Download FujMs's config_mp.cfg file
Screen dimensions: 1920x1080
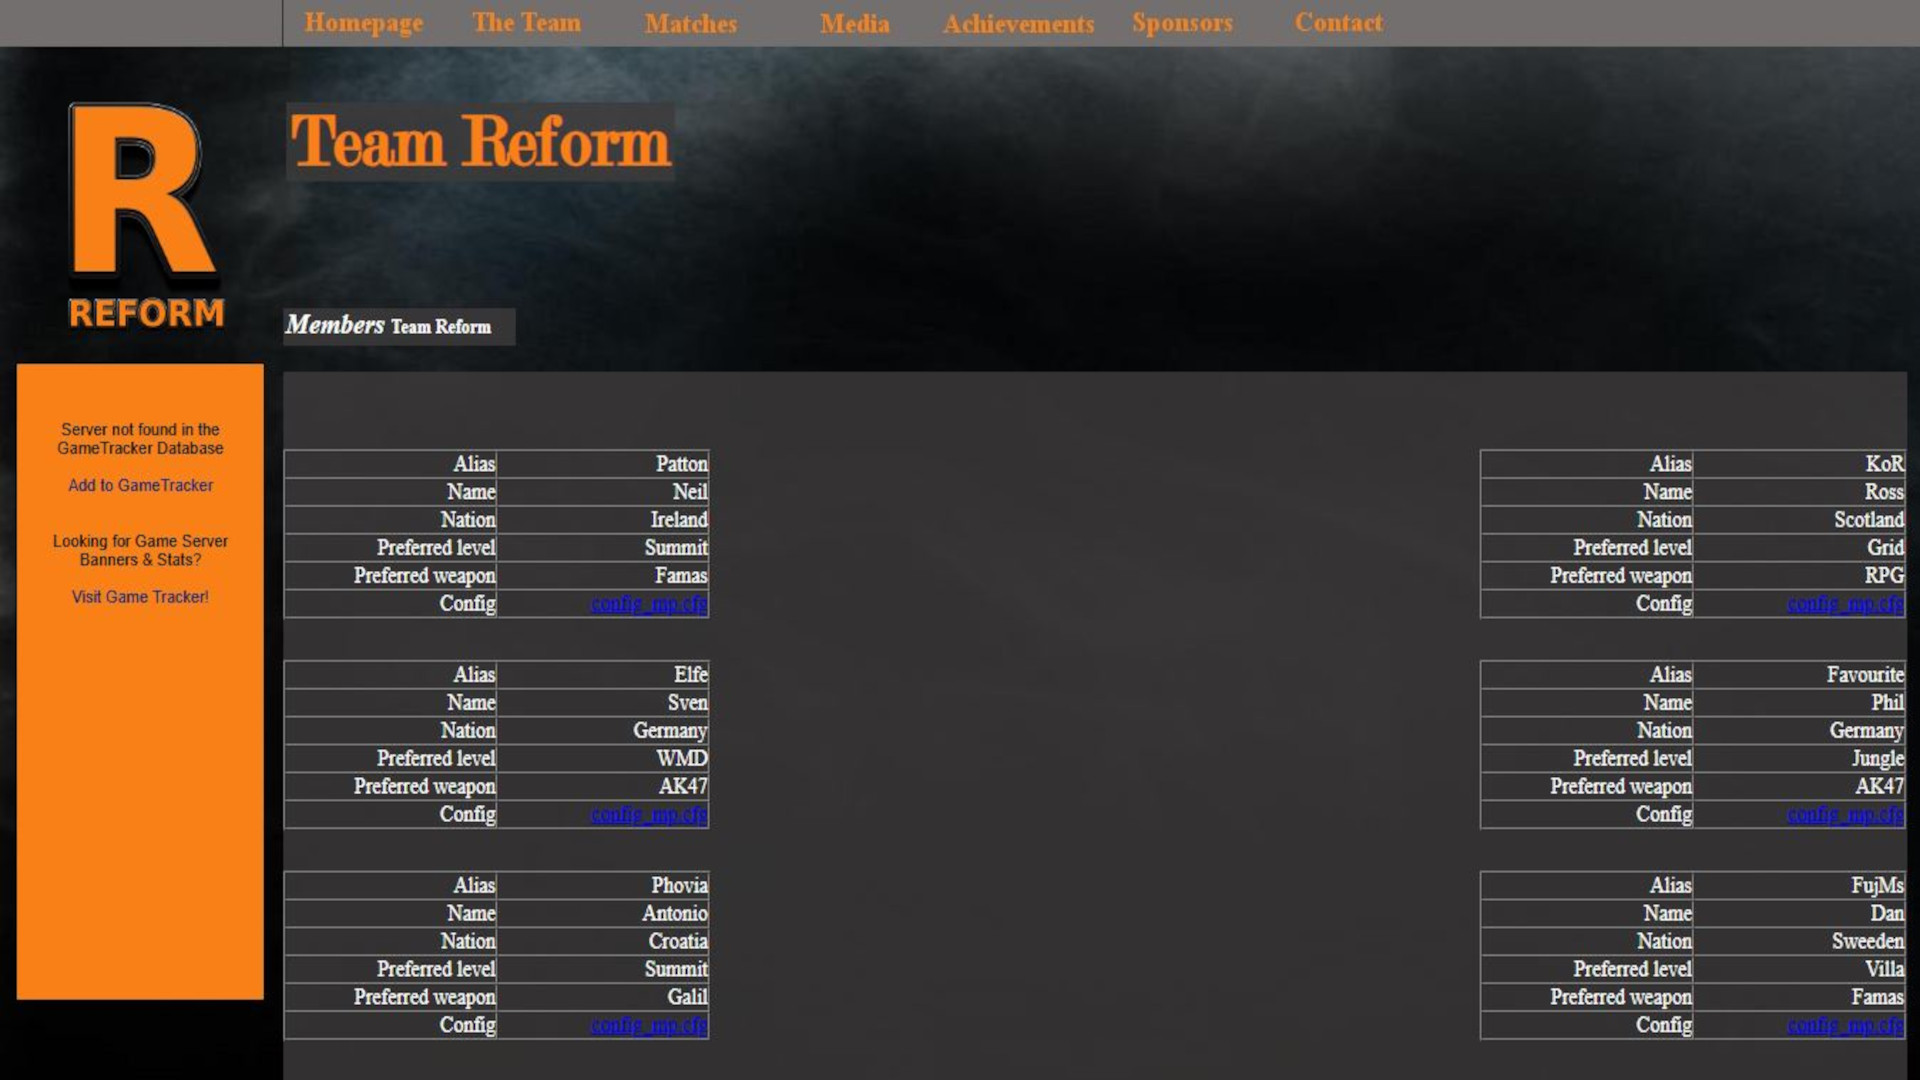click(1844, 1026)
